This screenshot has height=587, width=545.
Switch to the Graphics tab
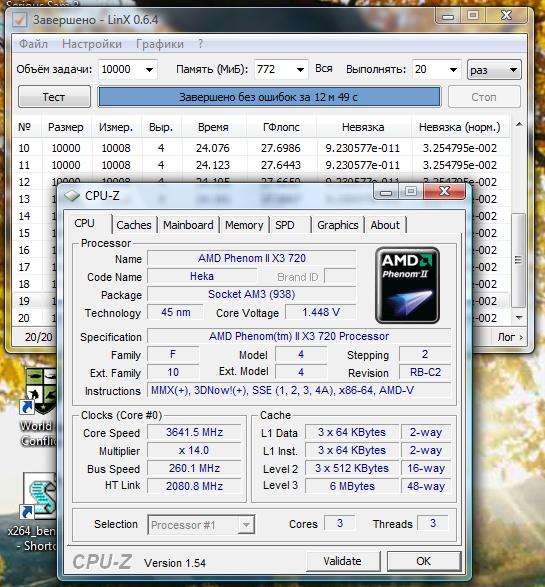[x=338, y=225]
